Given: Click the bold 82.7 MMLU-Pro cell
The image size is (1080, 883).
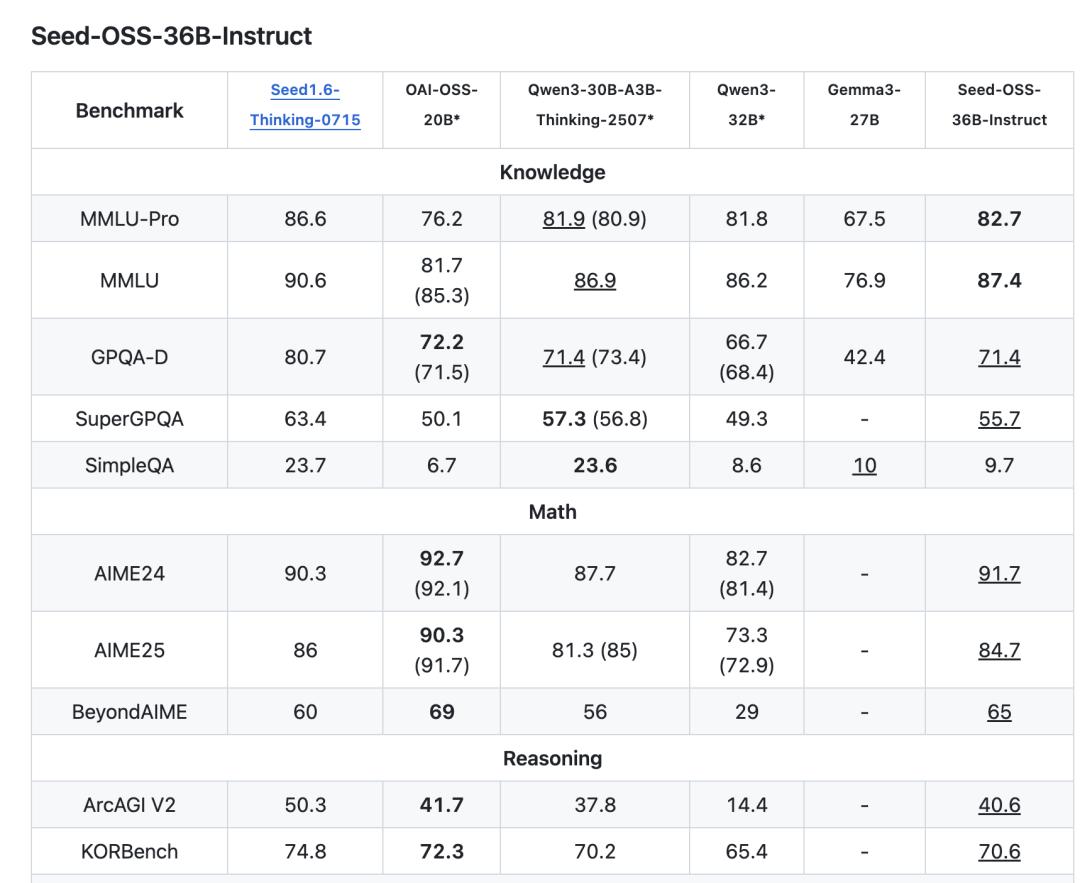Looking at the screenshot, I should 999,218.
